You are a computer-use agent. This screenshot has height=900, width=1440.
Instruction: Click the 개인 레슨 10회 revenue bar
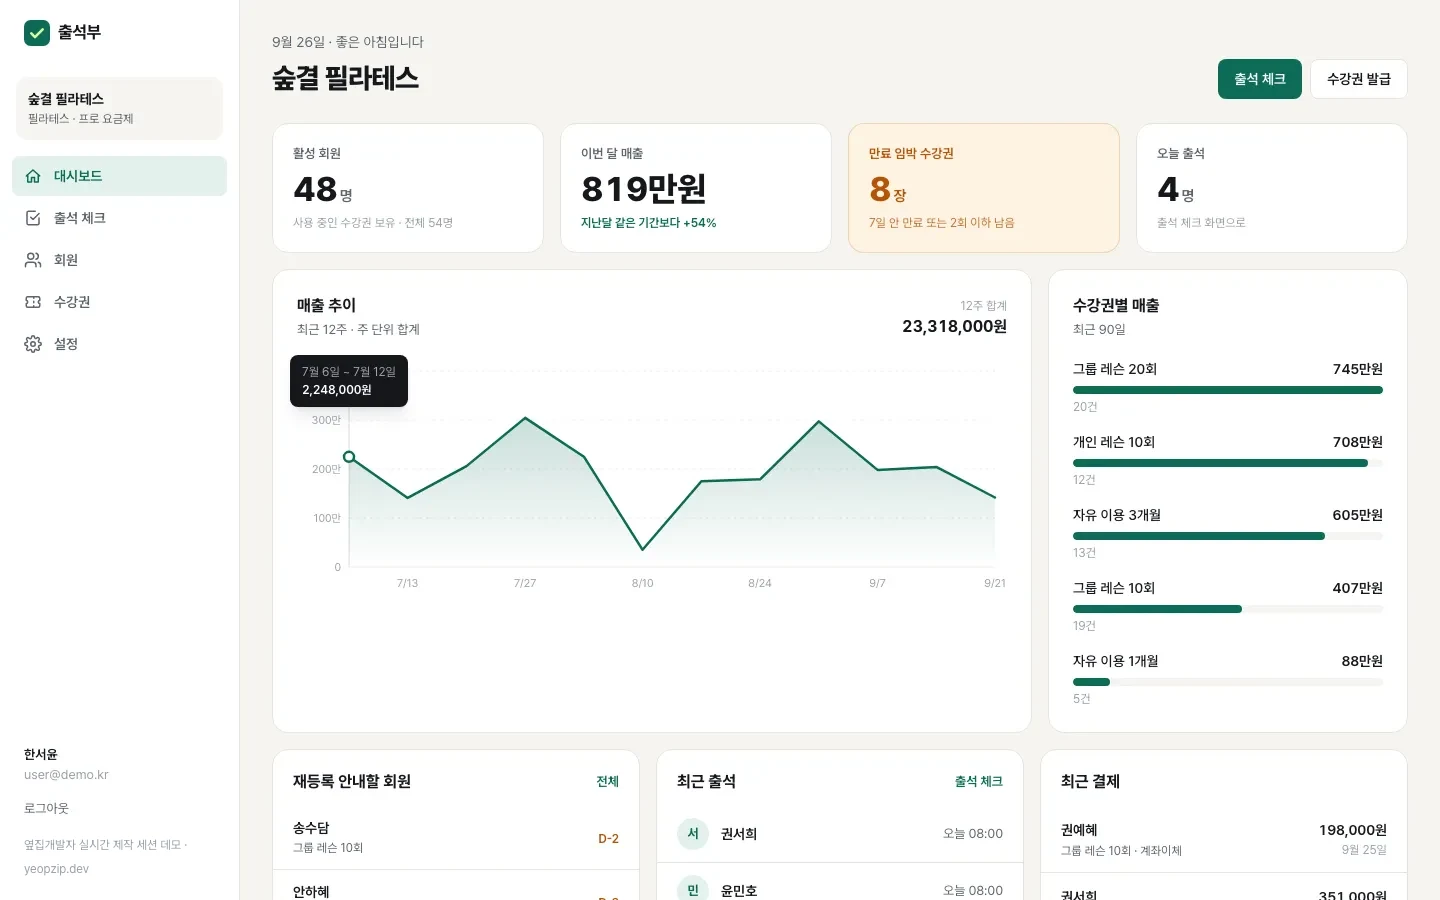[1228, 463]
